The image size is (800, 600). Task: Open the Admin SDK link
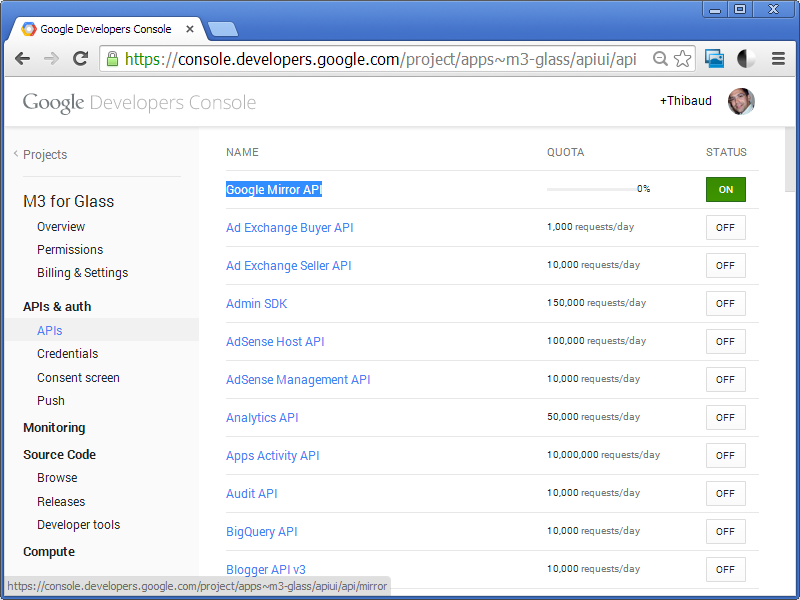pos(256,304)
